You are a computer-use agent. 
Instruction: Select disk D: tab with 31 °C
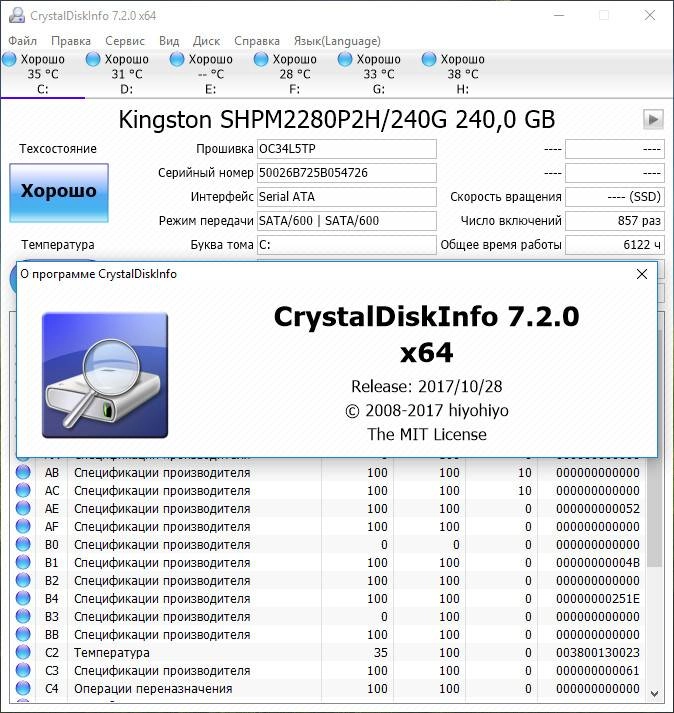126,74
